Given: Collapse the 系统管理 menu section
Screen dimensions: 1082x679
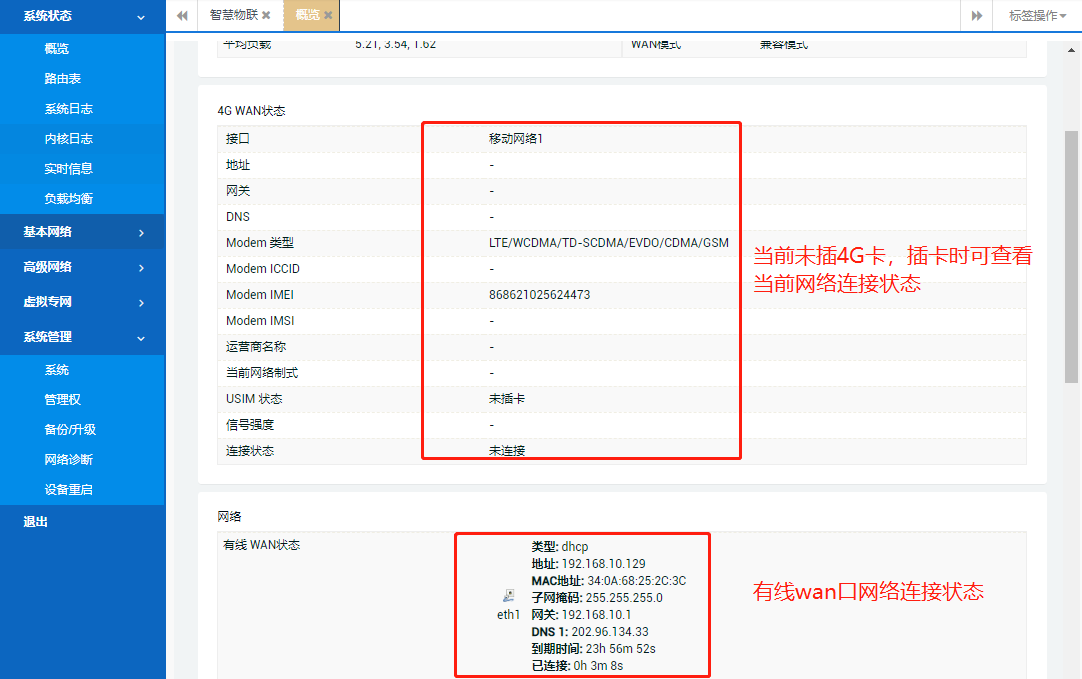Looking at the screenshot, I should click(82, 337).
